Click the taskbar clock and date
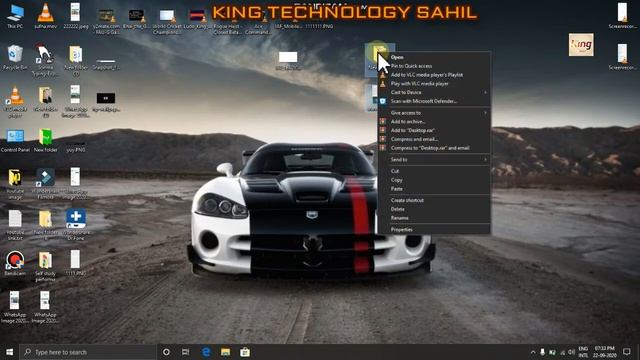Screen dimensions: 640x360 click(604, 352)
